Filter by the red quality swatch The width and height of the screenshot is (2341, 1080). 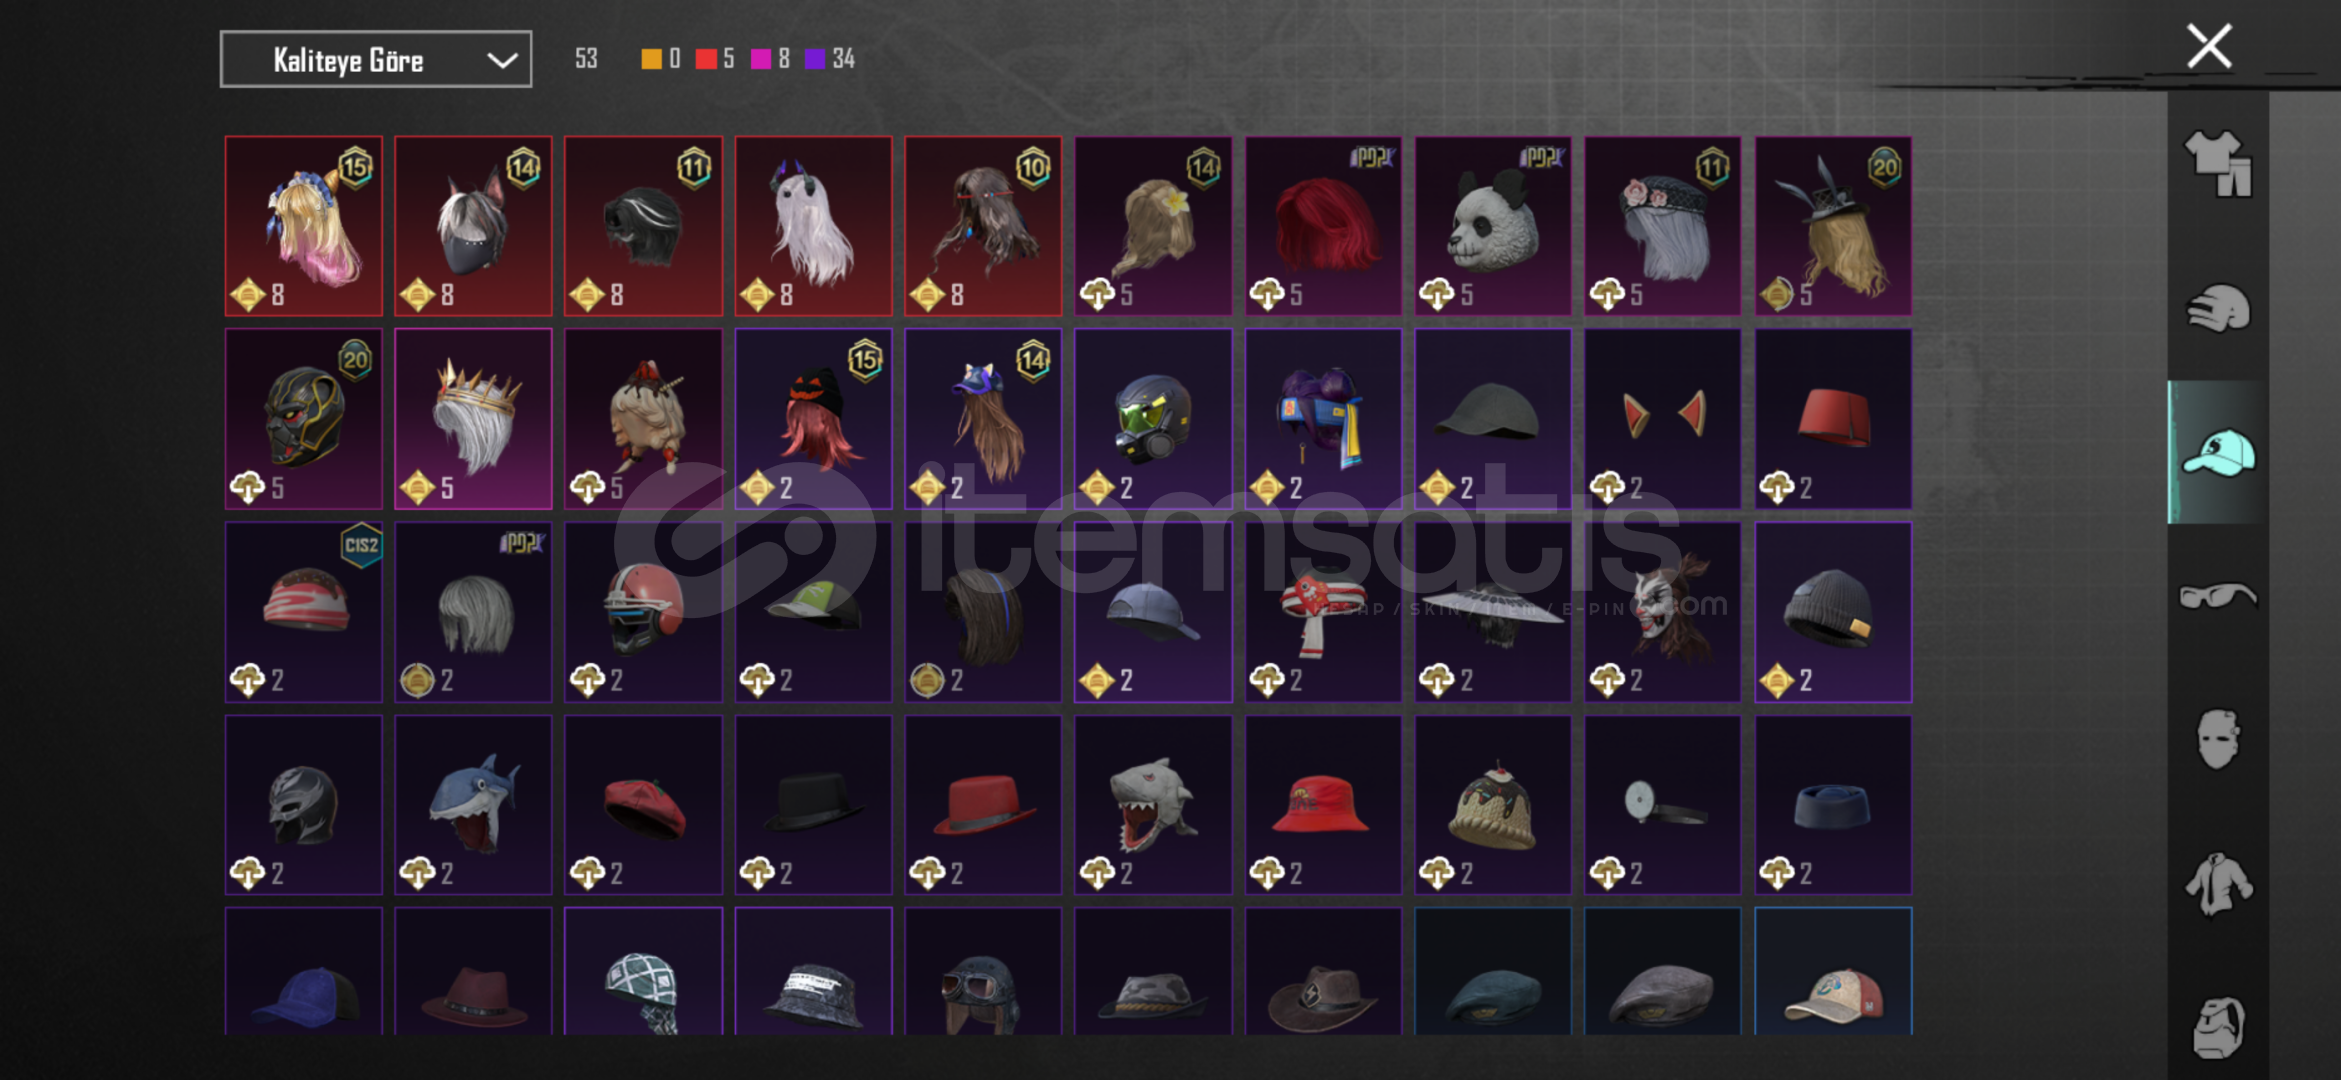[x=706, y=59]
